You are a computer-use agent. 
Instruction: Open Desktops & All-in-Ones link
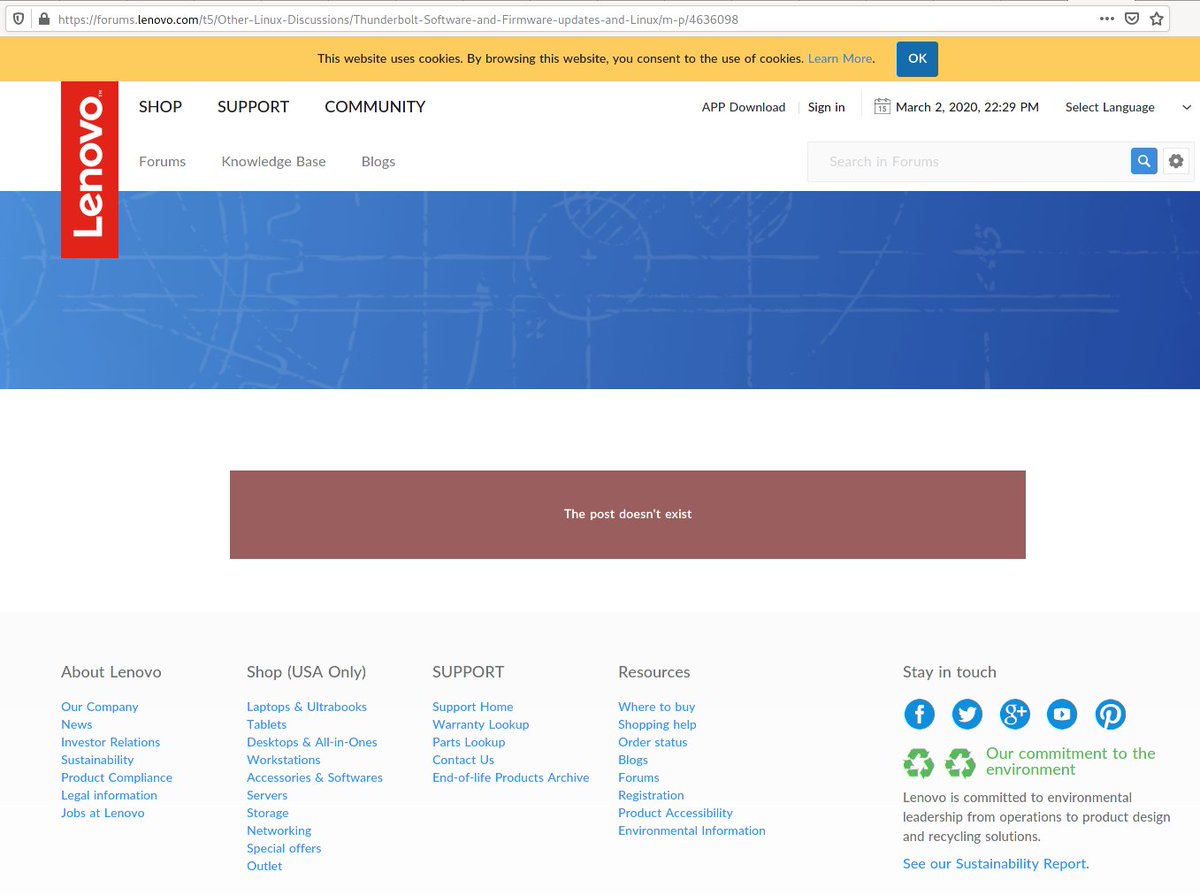(x=312, y=742)
